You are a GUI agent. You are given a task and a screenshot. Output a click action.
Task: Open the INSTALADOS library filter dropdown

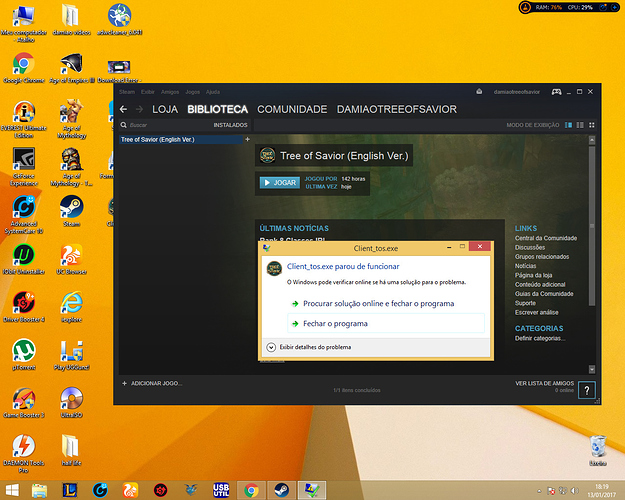pos(230,125)
